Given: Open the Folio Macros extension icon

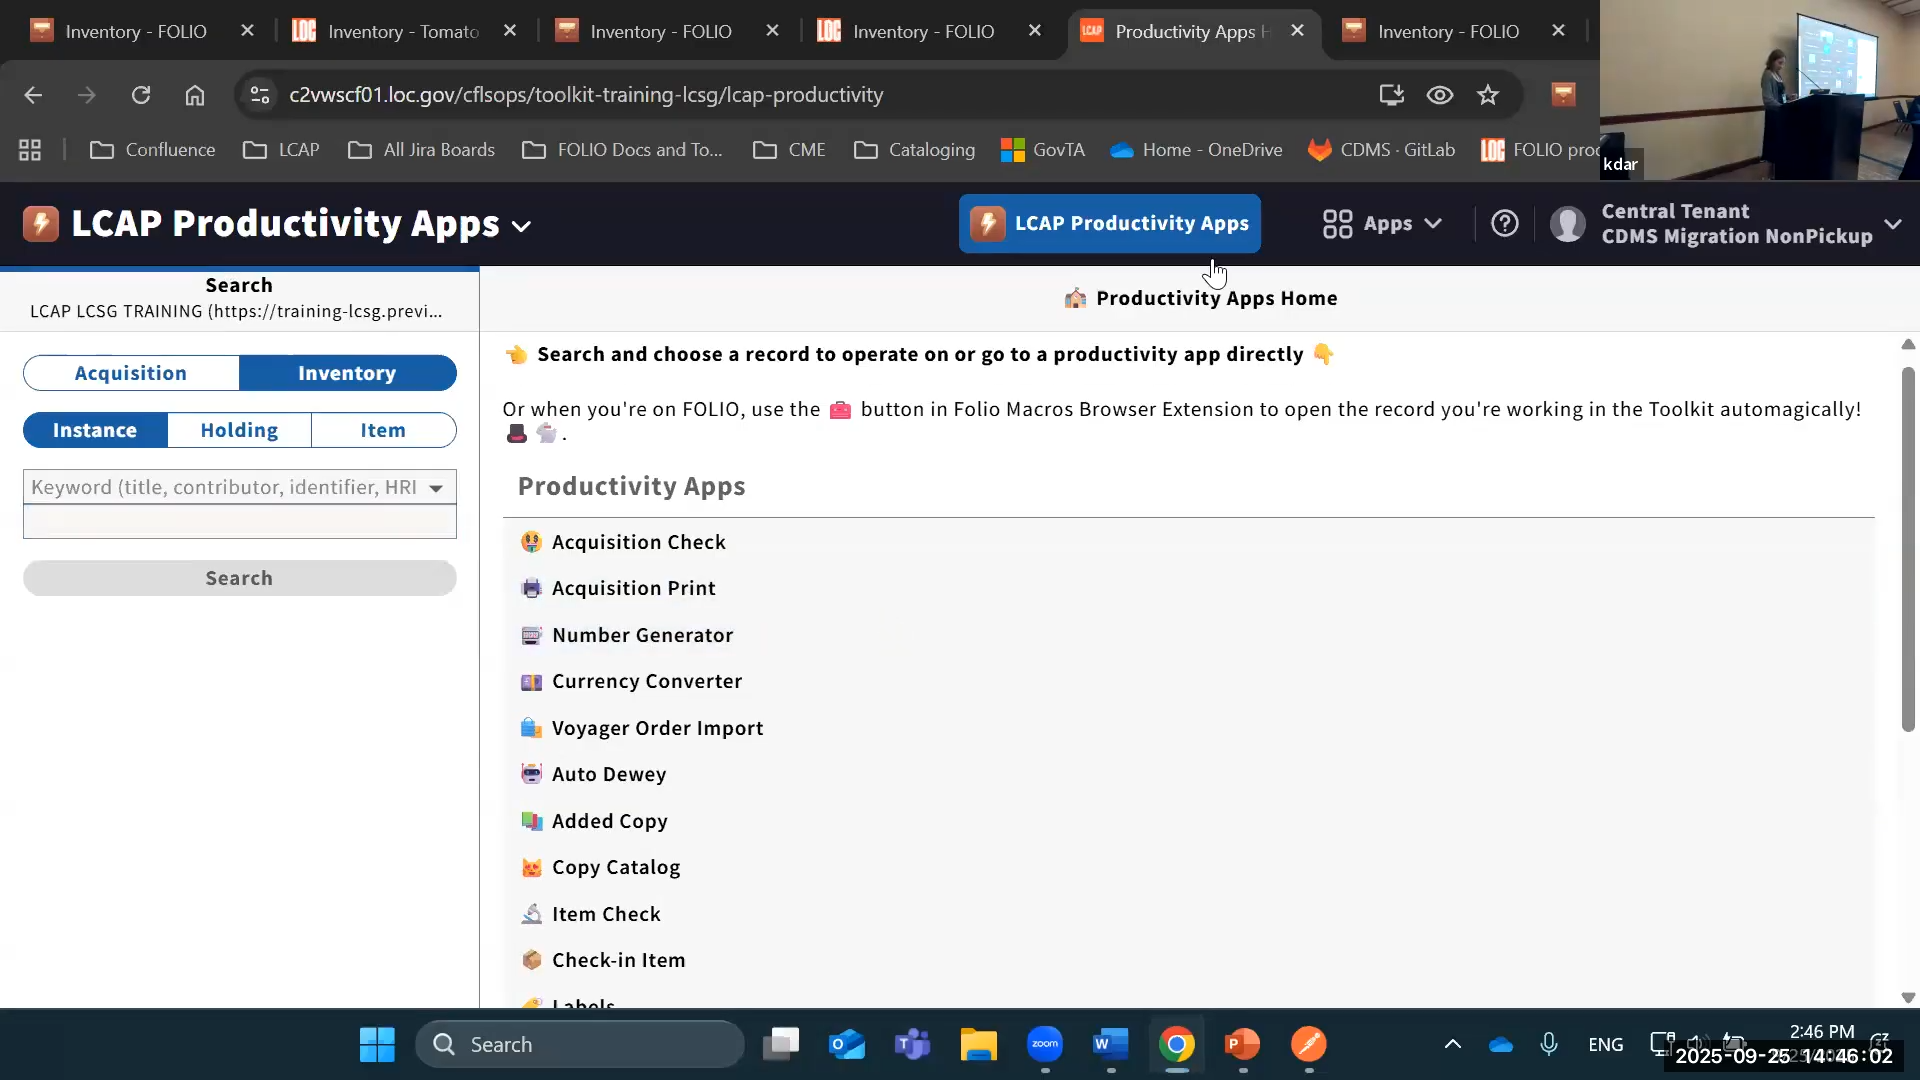Looking at the screenshot, I should point(1563,95).
